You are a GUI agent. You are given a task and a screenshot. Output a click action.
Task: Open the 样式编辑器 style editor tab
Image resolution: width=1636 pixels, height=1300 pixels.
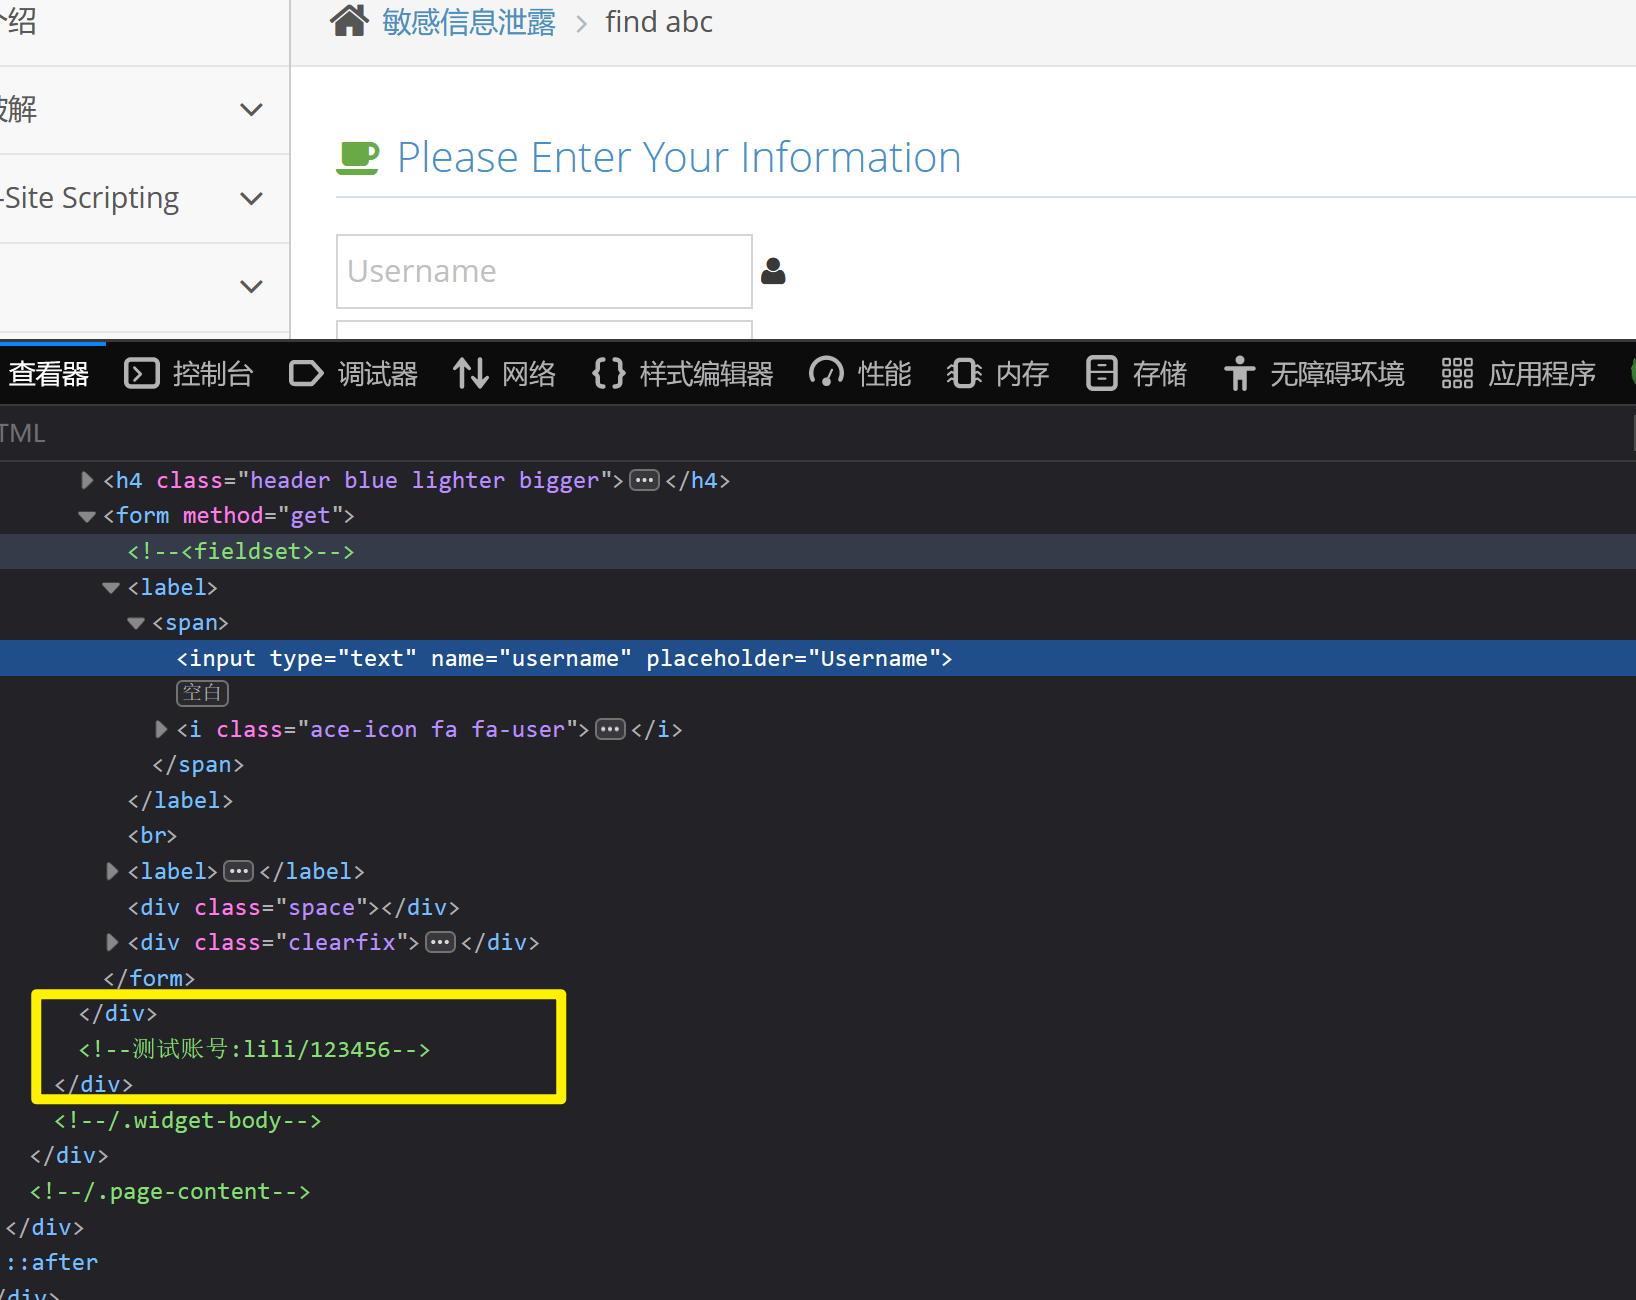(707, 374)
